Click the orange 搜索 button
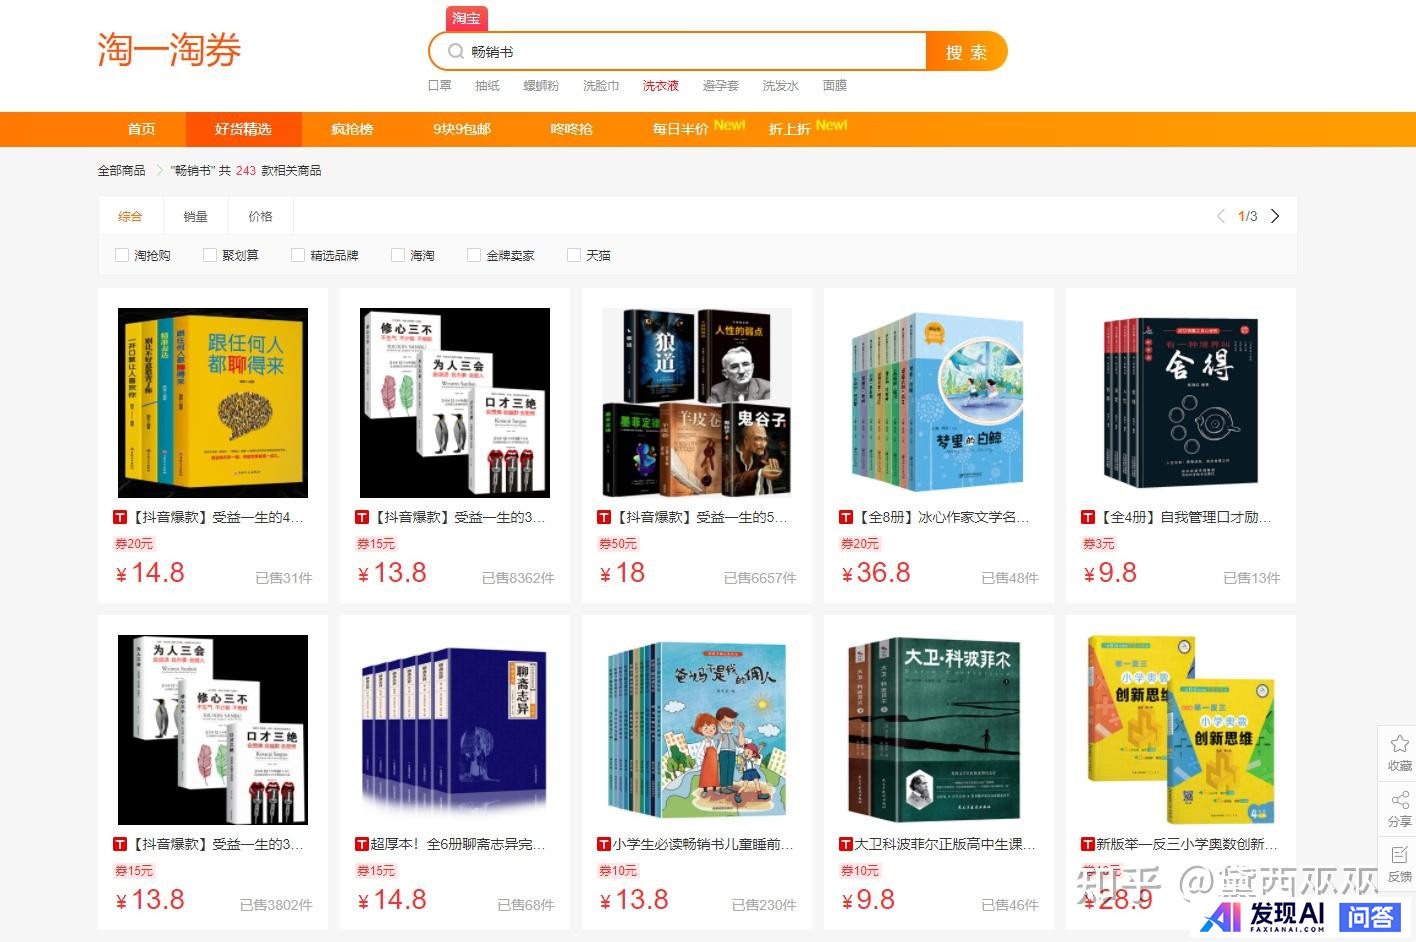The height and width of the screenshot is (942, 1416). 966,52
